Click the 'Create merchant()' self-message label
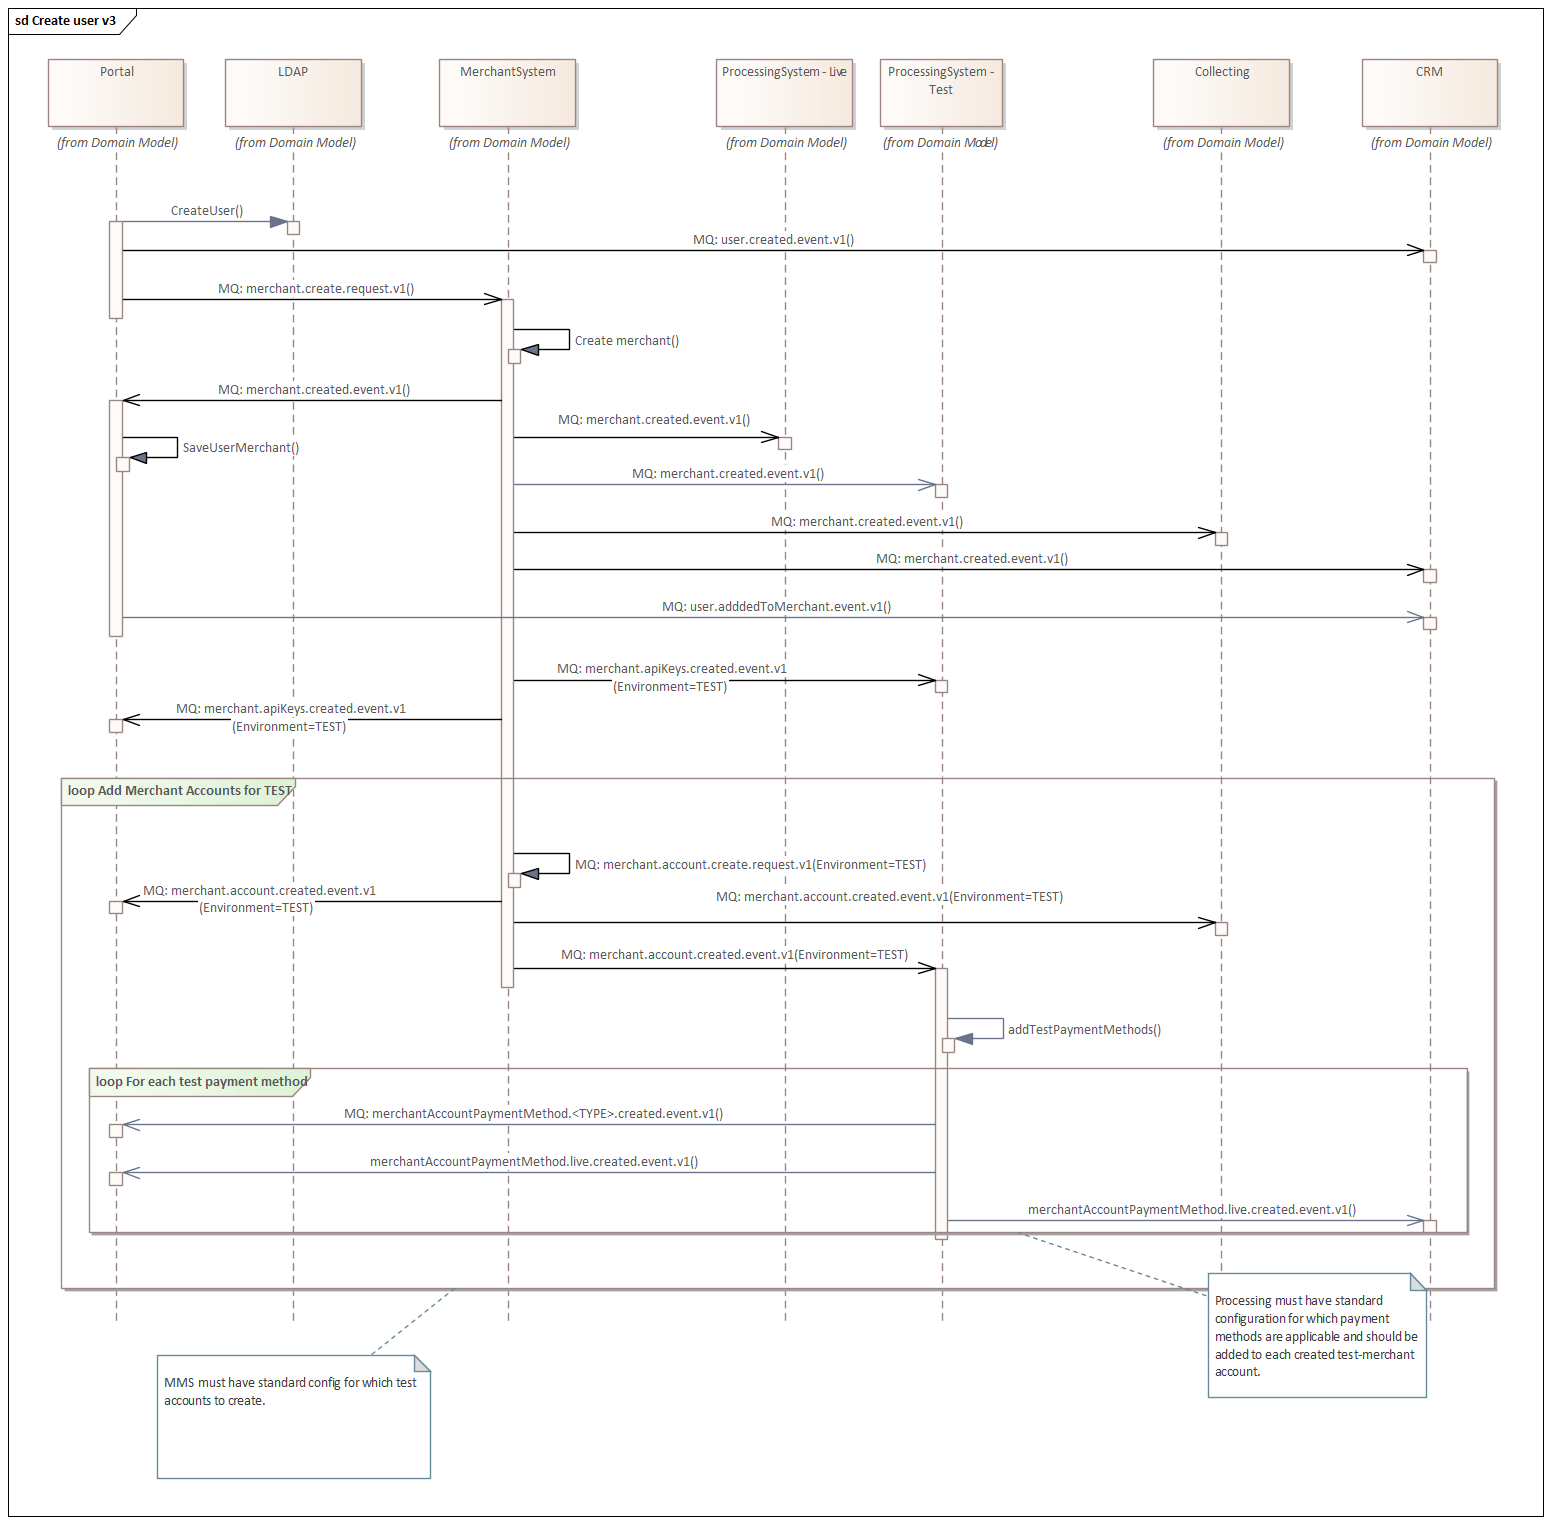1552x1524 pixels. coord(626,341)
